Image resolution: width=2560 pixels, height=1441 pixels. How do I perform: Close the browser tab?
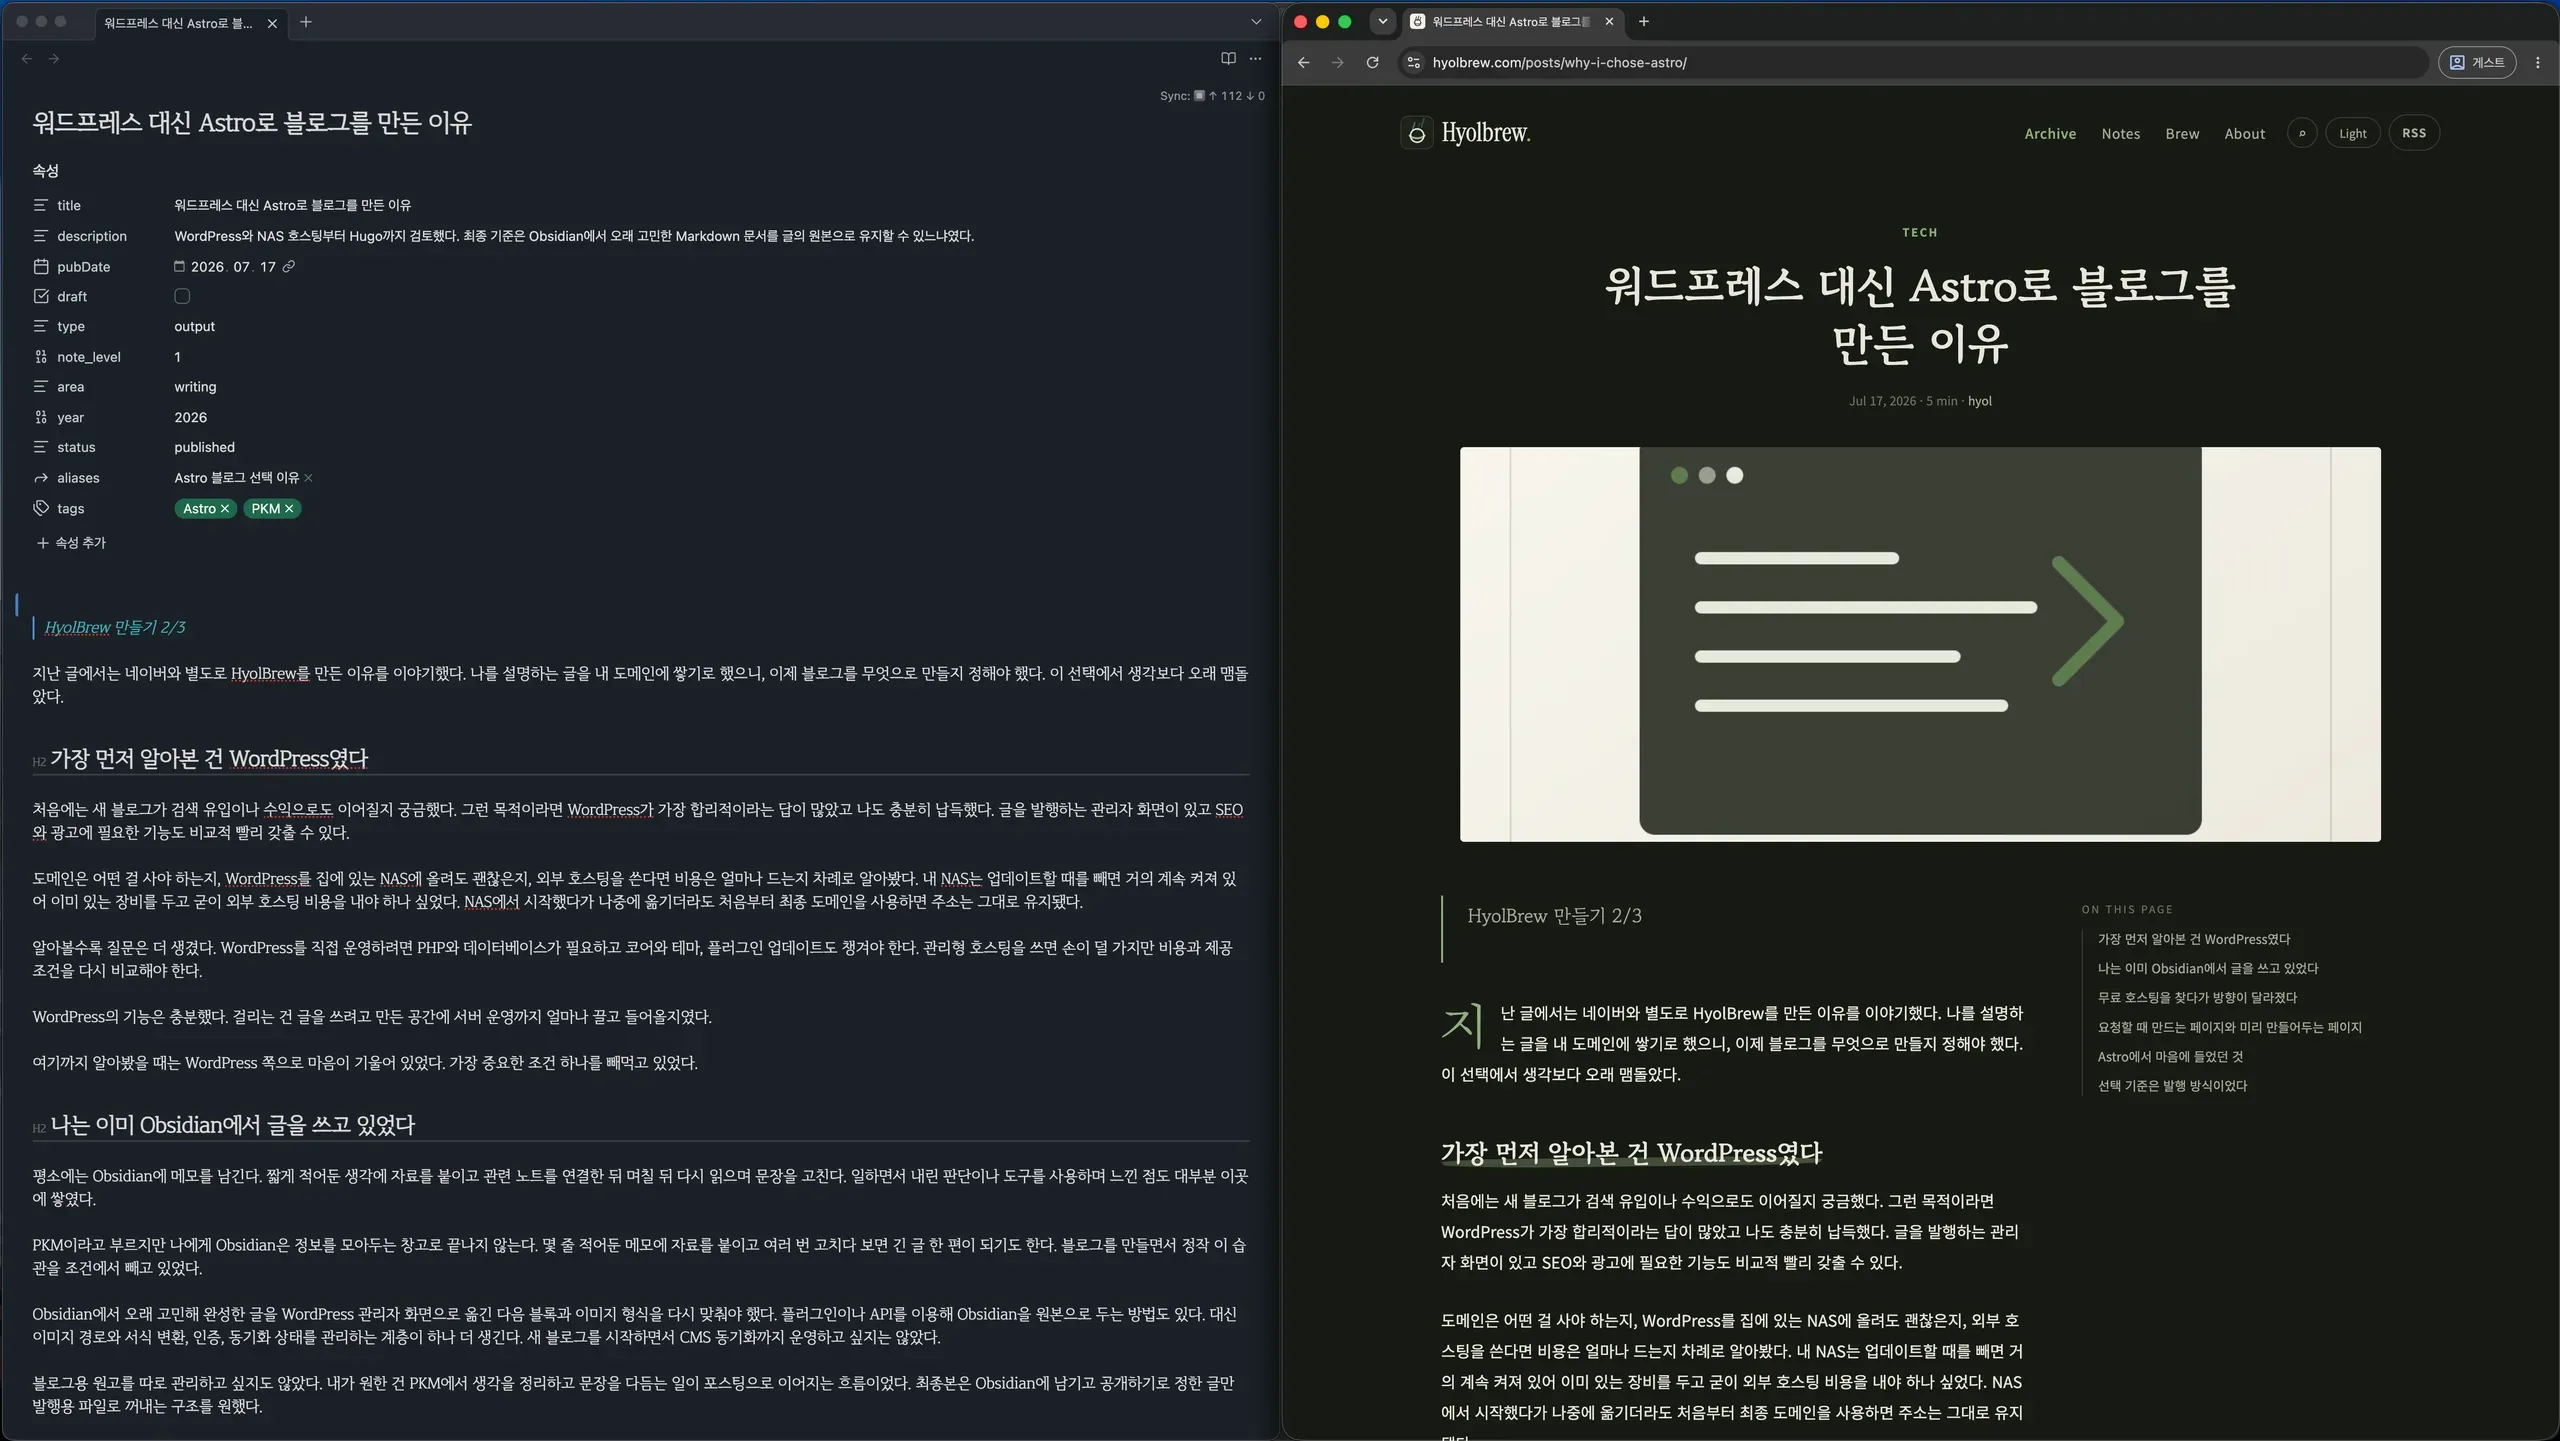point(1609,21)
